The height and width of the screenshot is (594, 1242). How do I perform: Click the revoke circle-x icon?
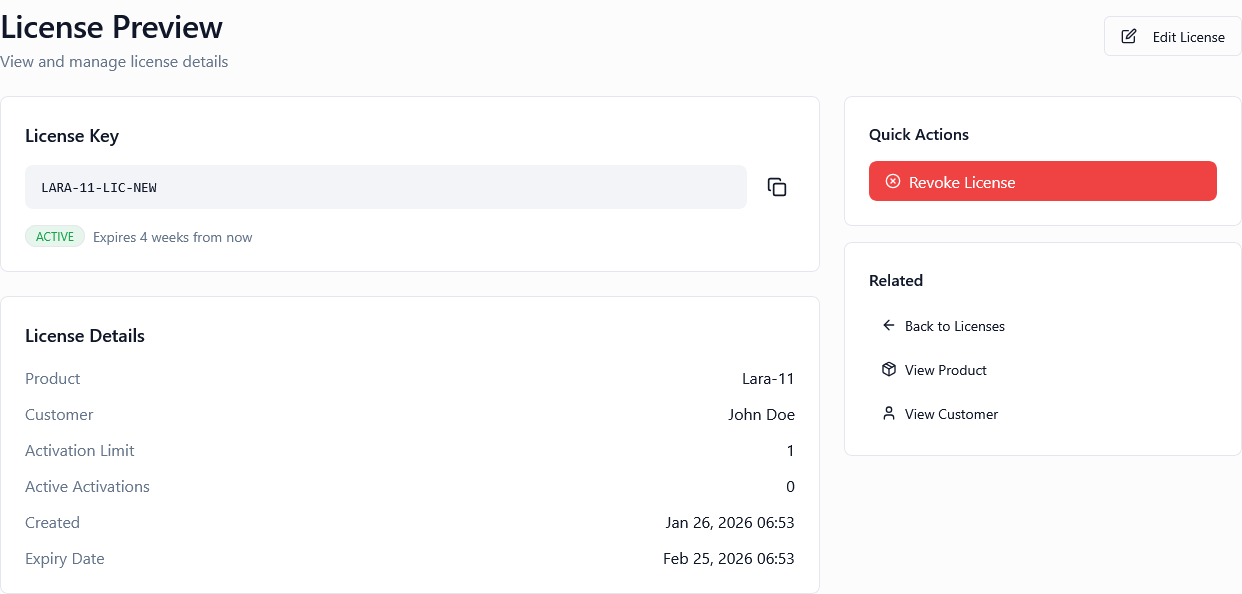click(x=893, y=181)
